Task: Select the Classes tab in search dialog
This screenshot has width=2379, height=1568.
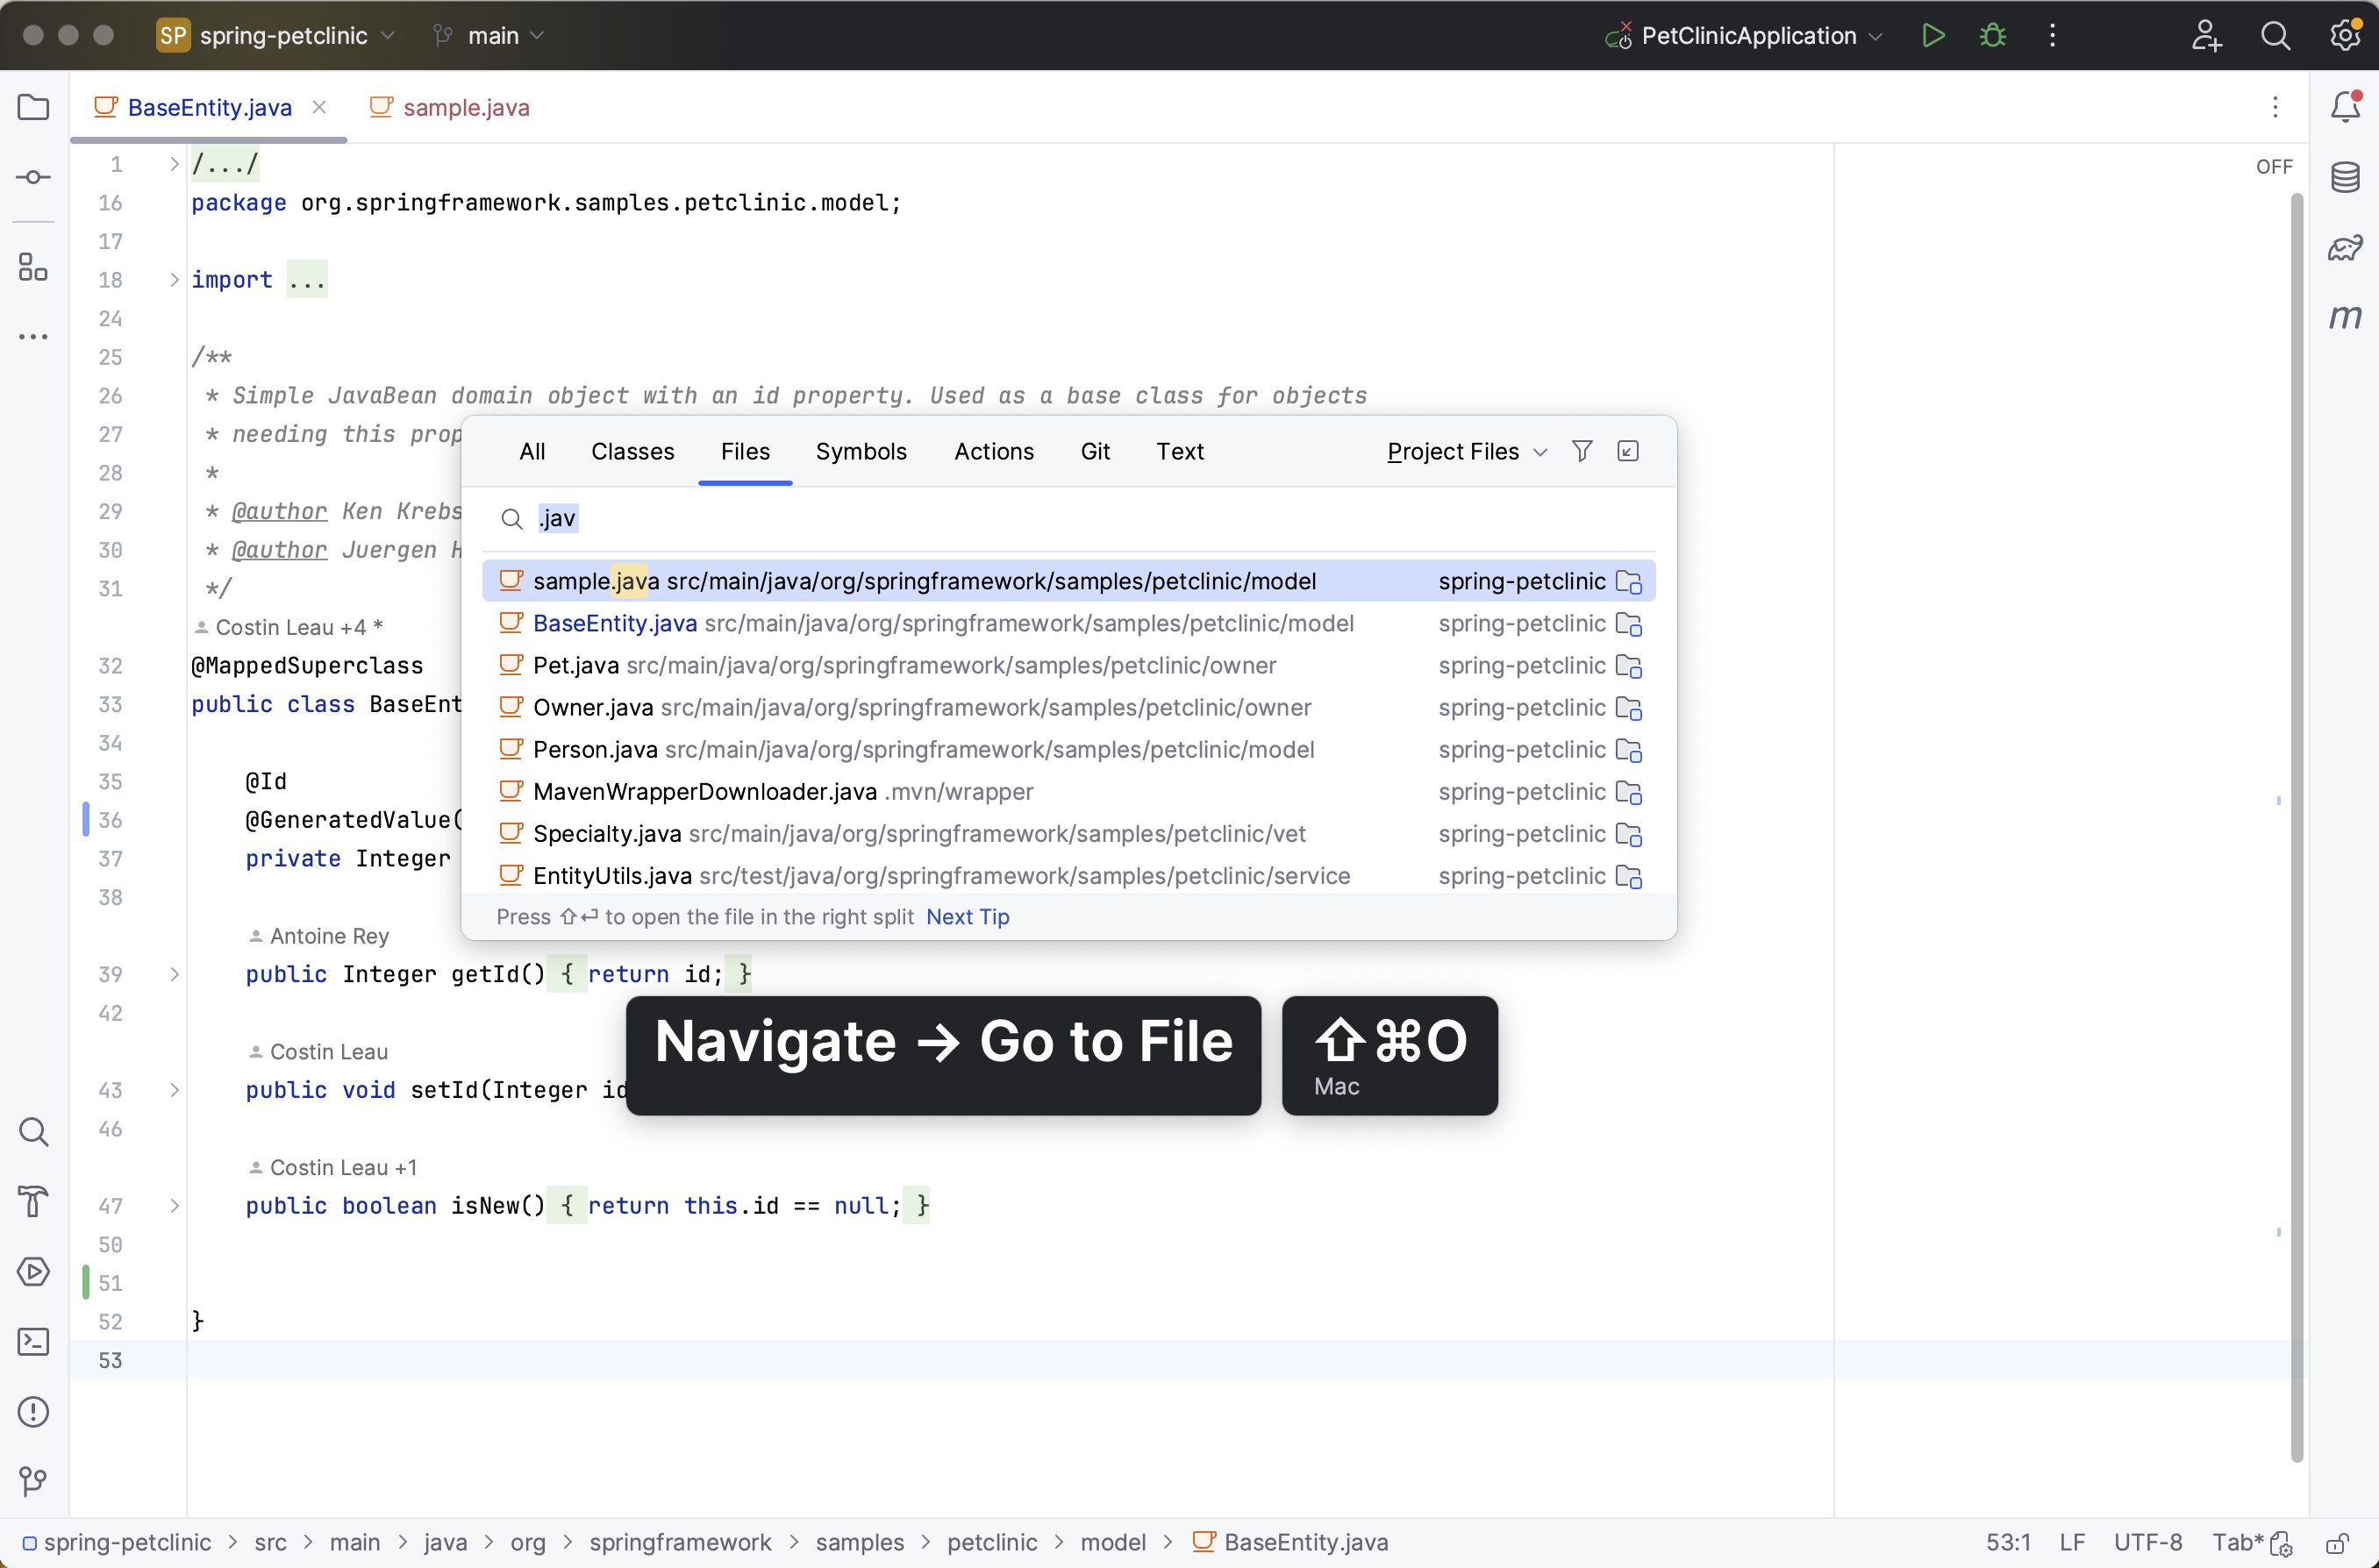Action: [633, 452]
